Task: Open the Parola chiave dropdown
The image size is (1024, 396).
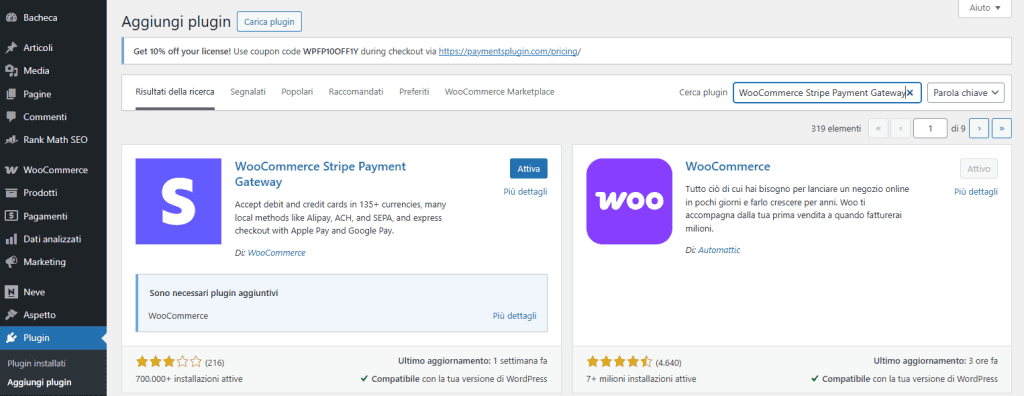Action: (965, 93)
